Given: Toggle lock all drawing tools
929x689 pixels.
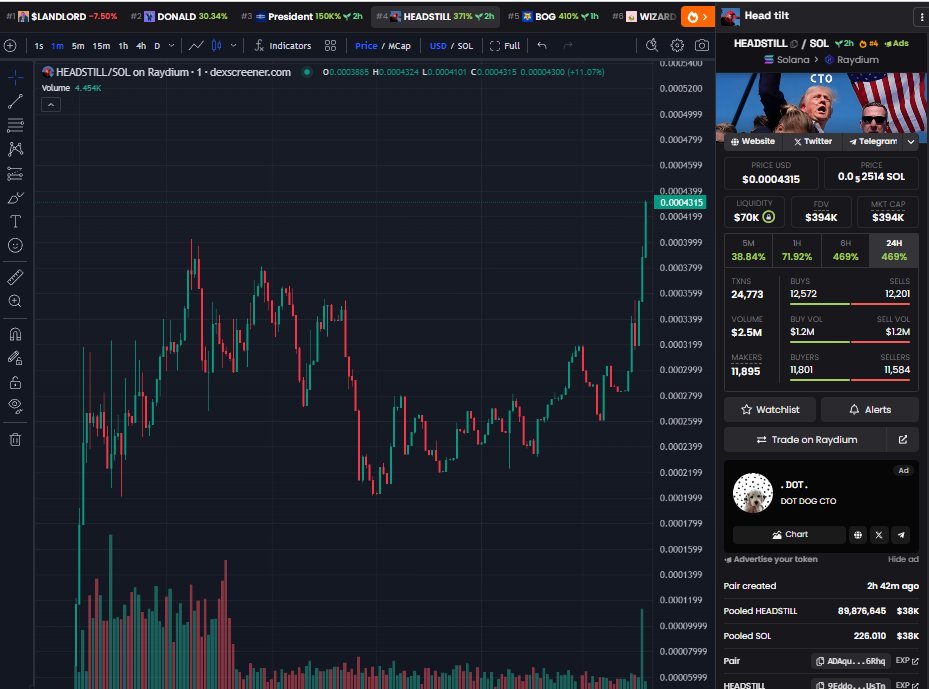Looking at the screenshot, I should pyautogui.click(x=15, y=383).
